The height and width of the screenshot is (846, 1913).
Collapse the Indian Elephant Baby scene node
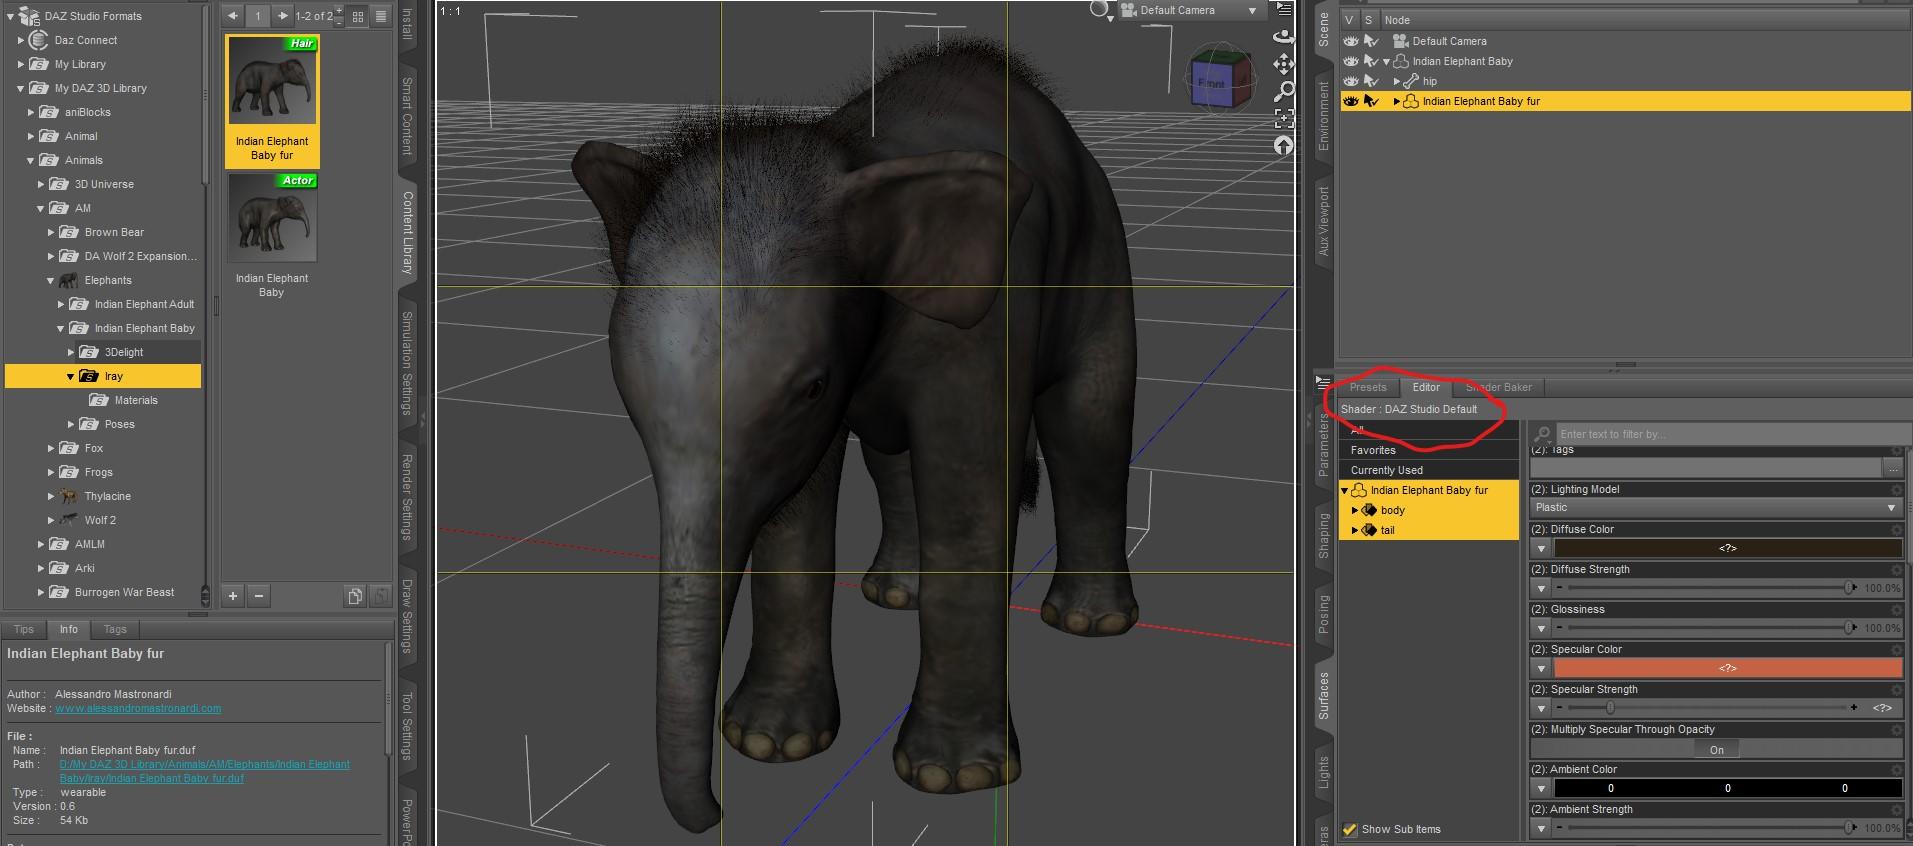point(1386,61)
